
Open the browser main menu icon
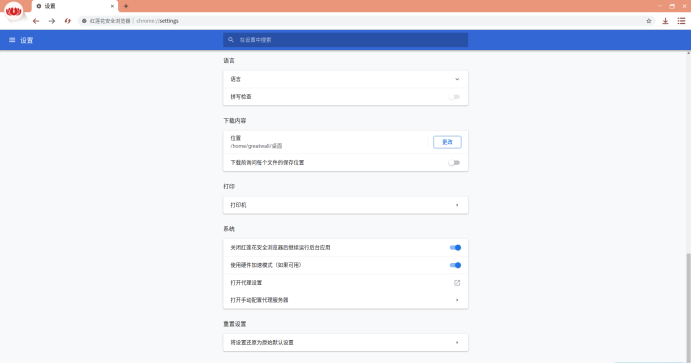pyautogui.click(x=681, y=21)
